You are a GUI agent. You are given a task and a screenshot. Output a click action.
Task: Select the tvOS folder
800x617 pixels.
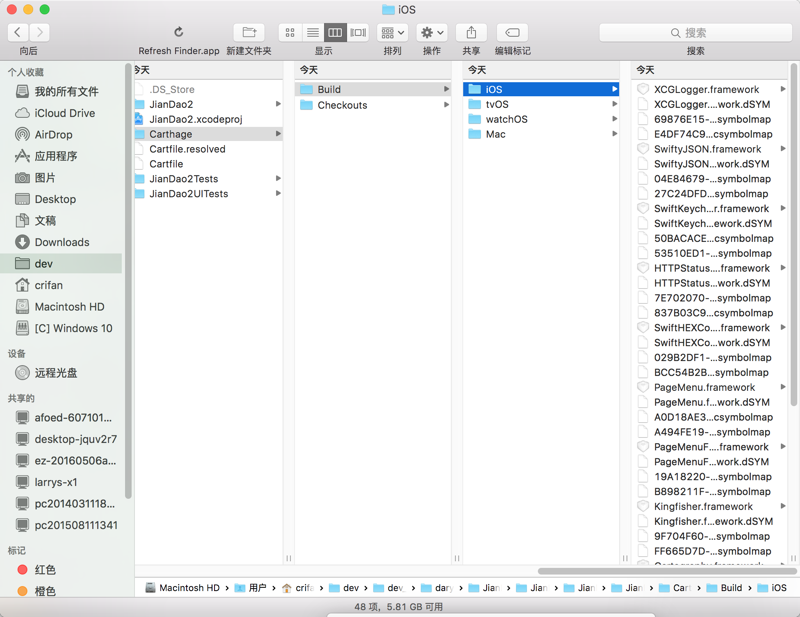(x=541, y=104)
